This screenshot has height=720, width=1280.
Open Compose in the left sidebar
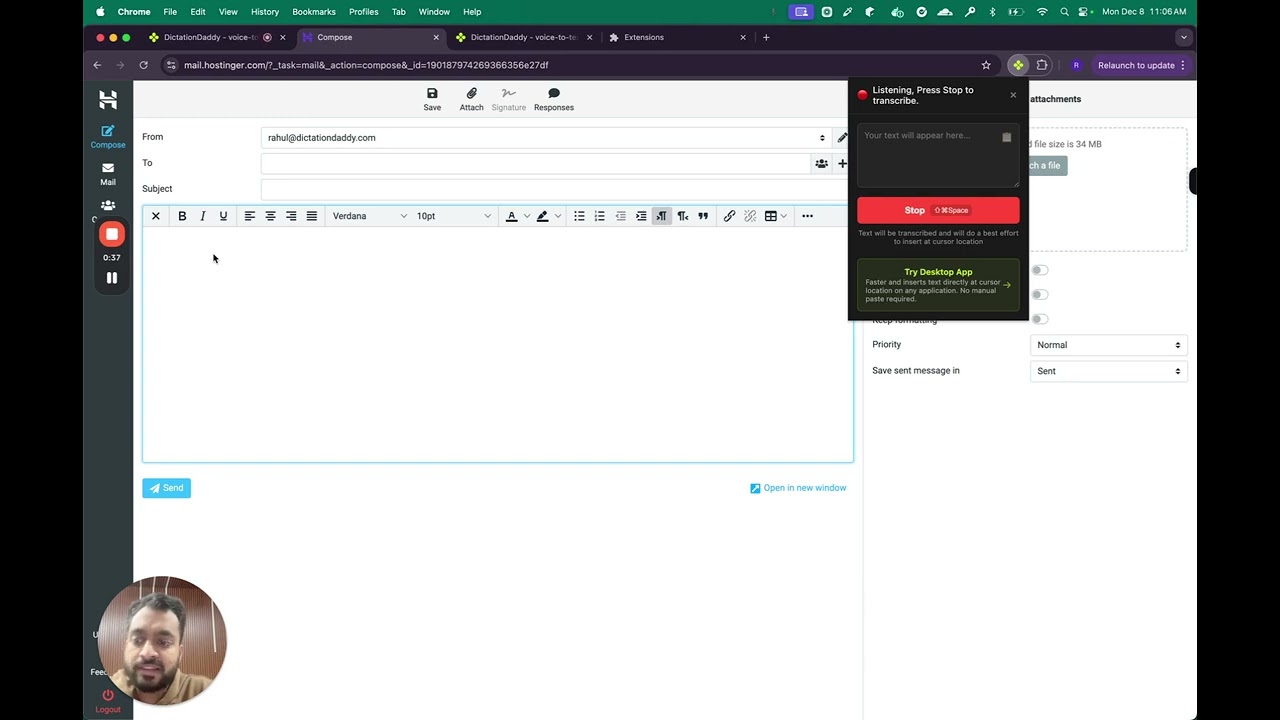(108, 137)
